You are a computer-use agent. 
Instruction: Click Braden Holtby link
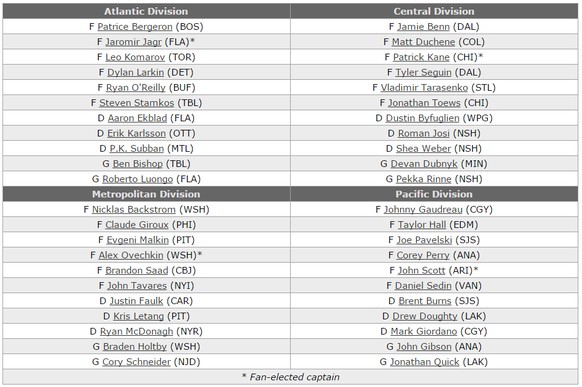[x=135, y=347]
